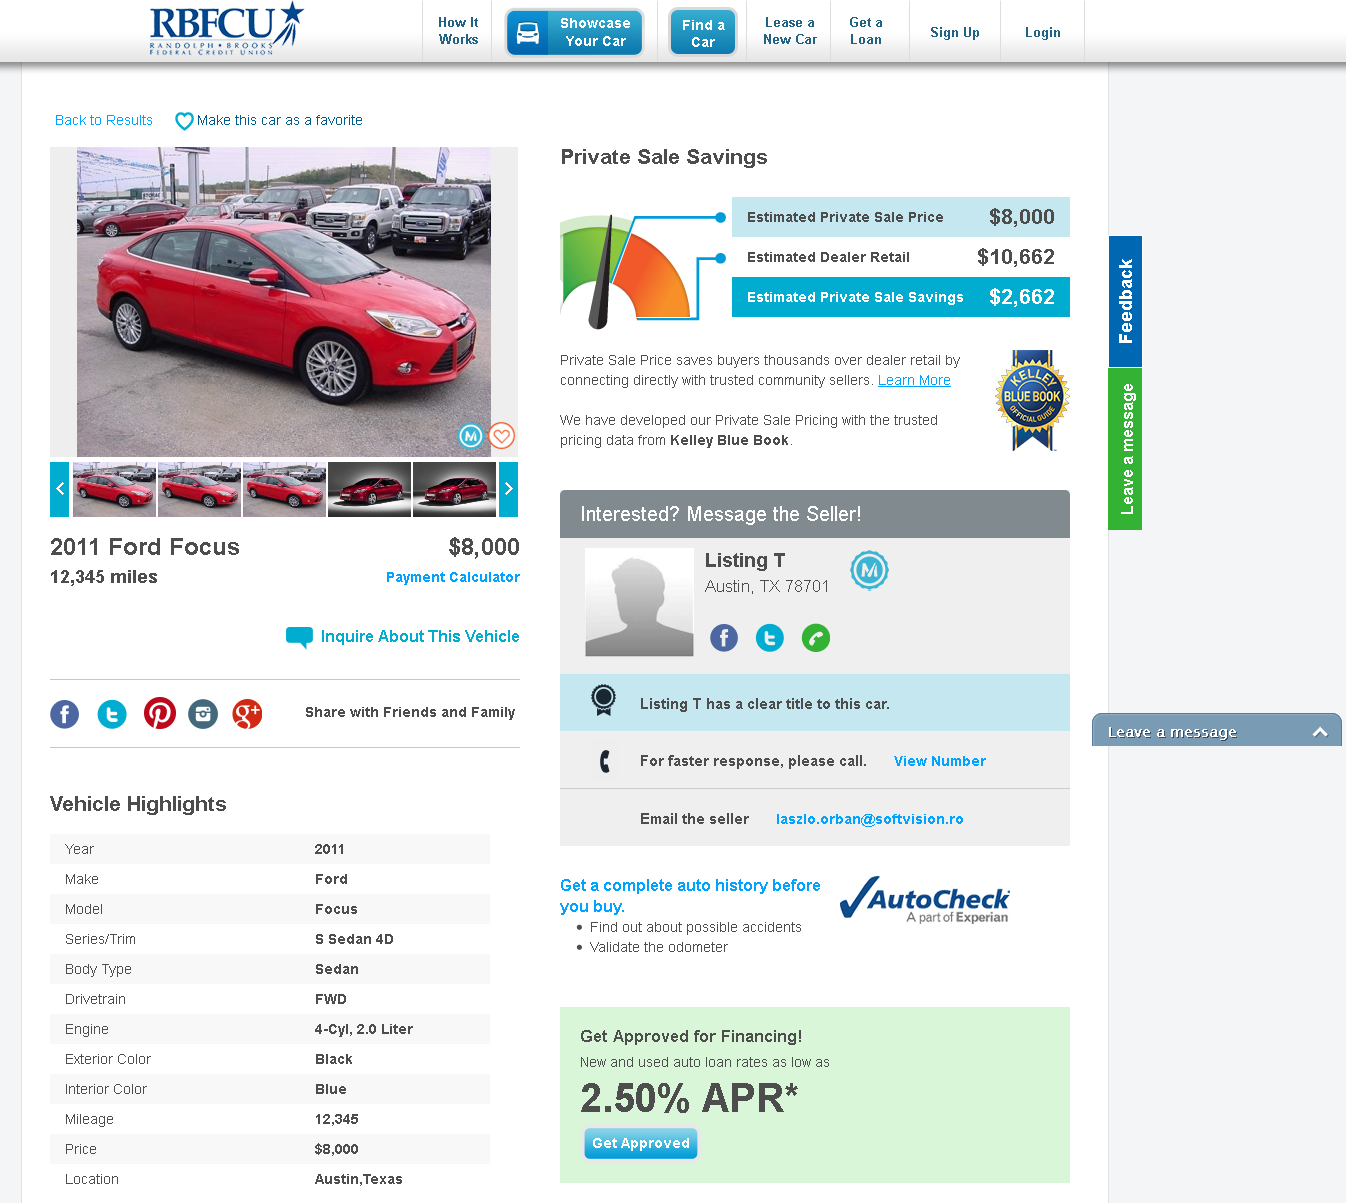
Task: Click the seller name Listing T
Action: pos(745,561)
